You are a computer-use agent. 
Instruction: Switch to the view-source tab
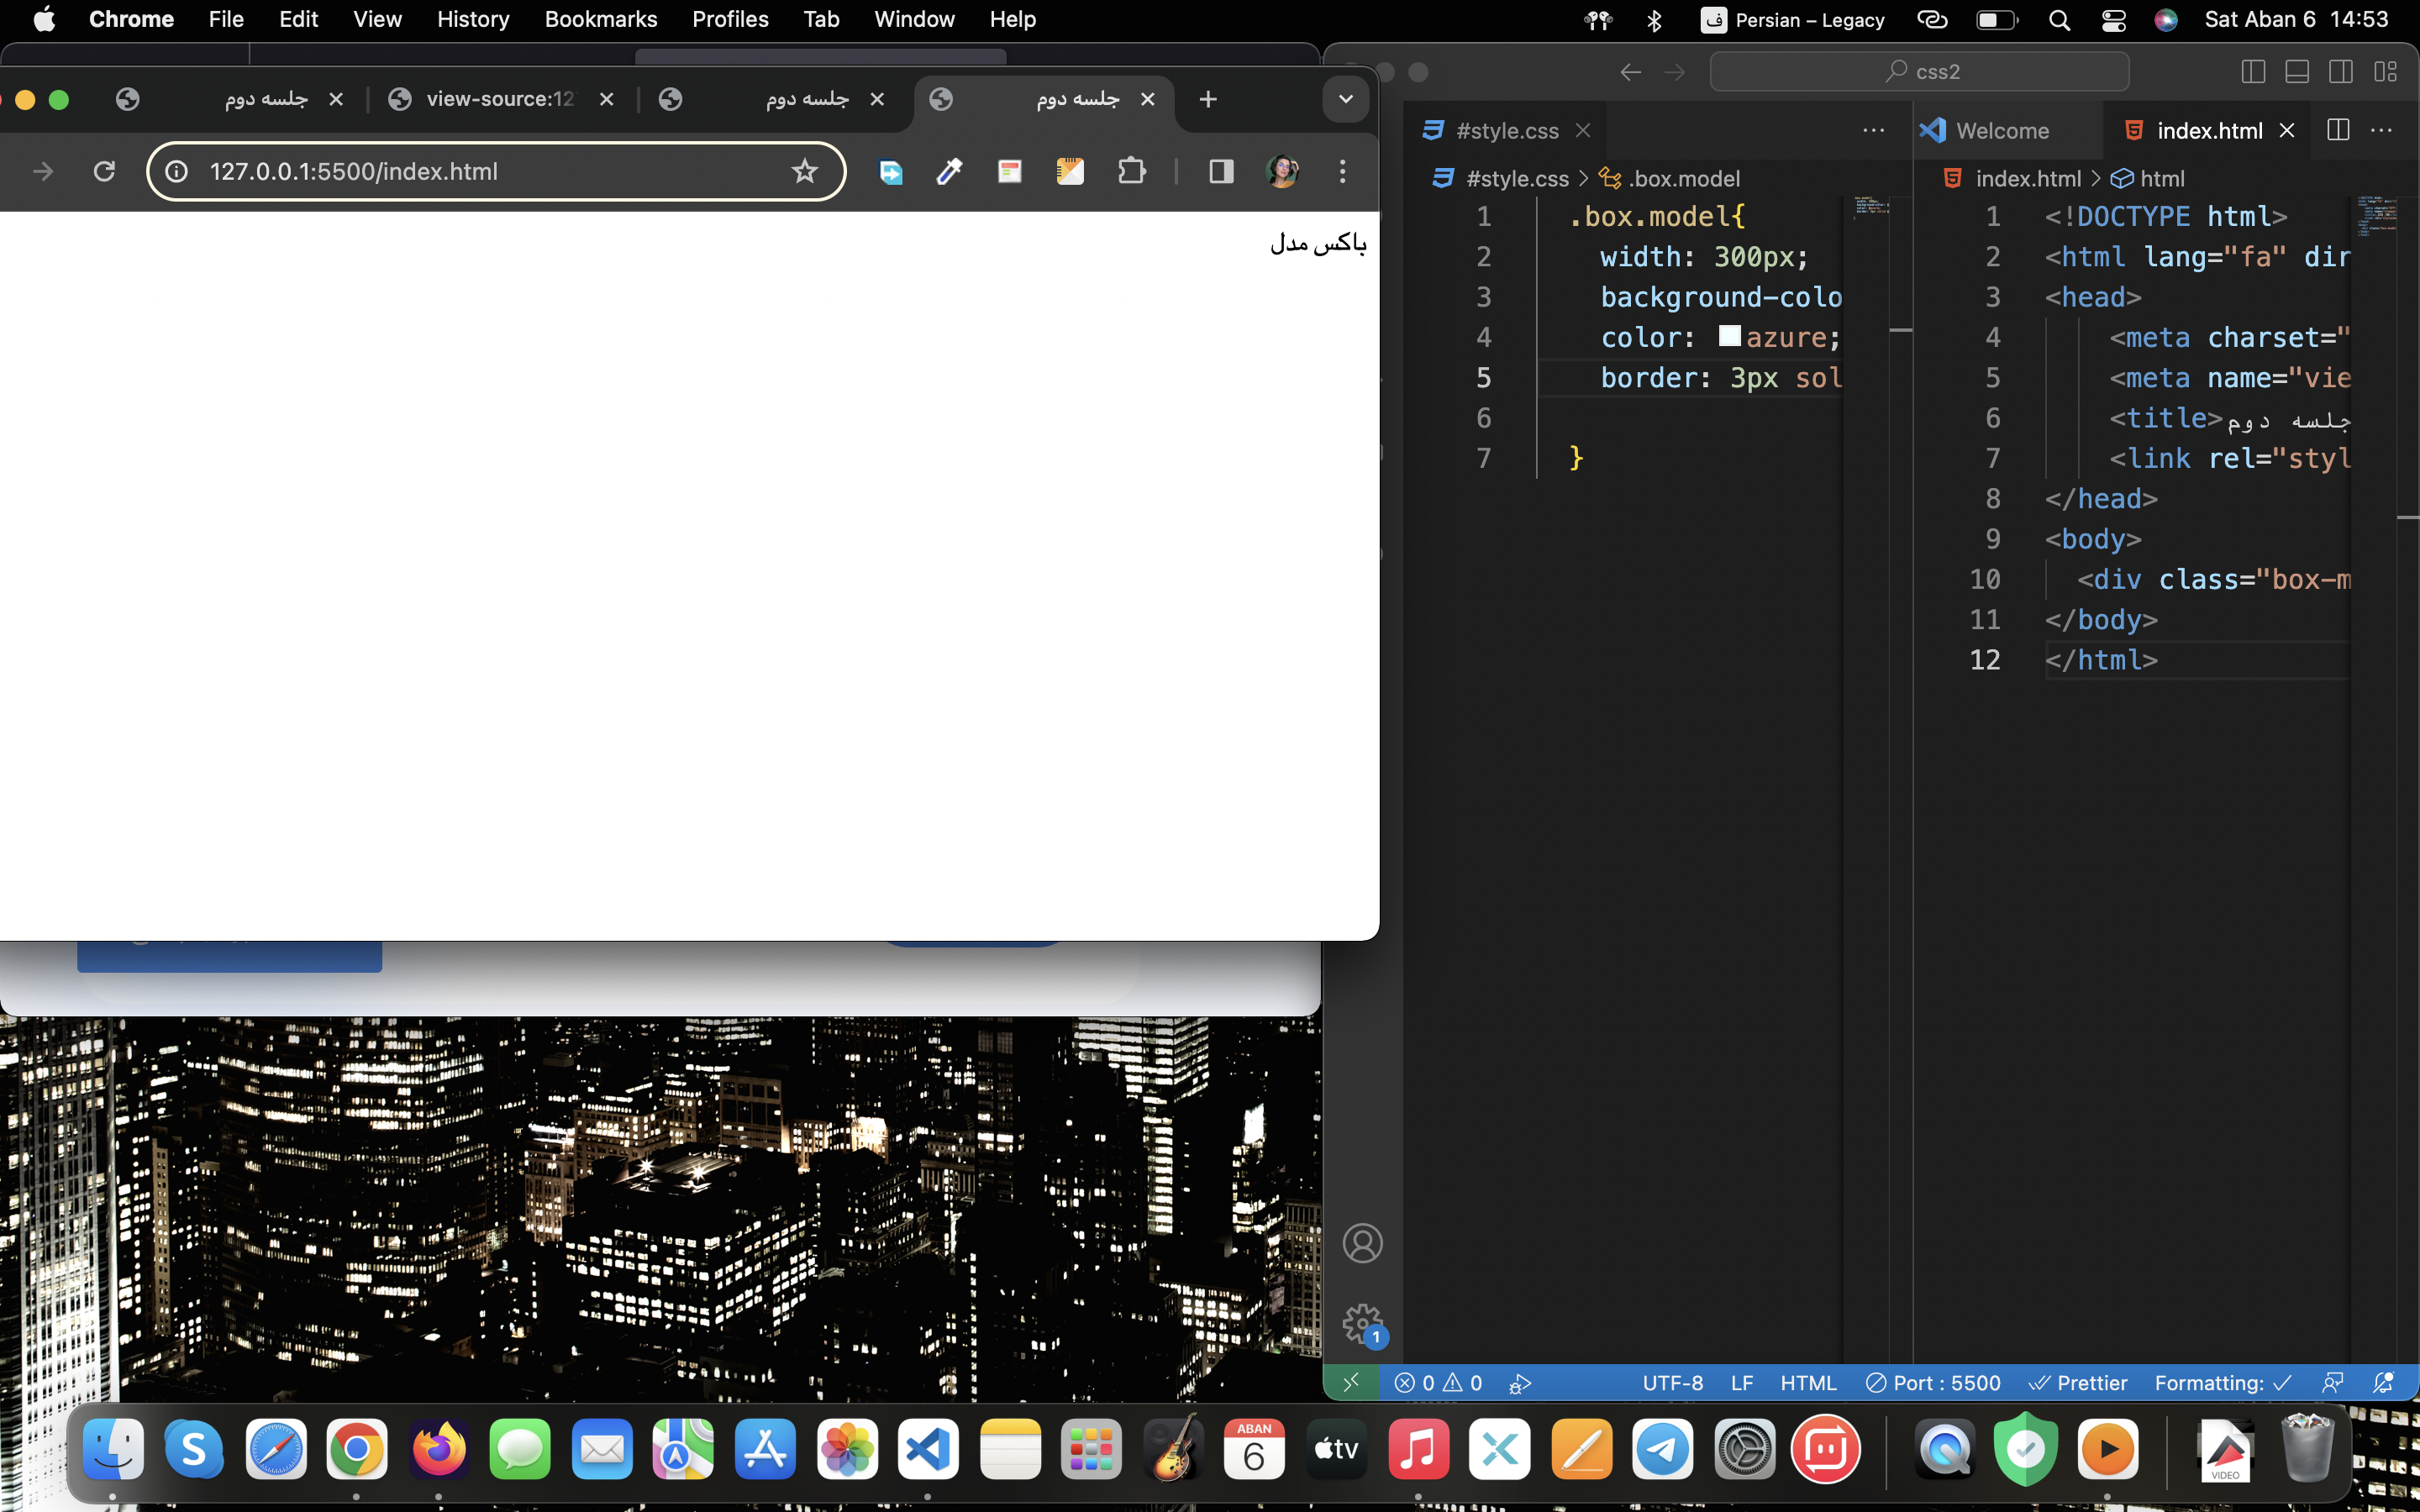click(x=500, y=99)
